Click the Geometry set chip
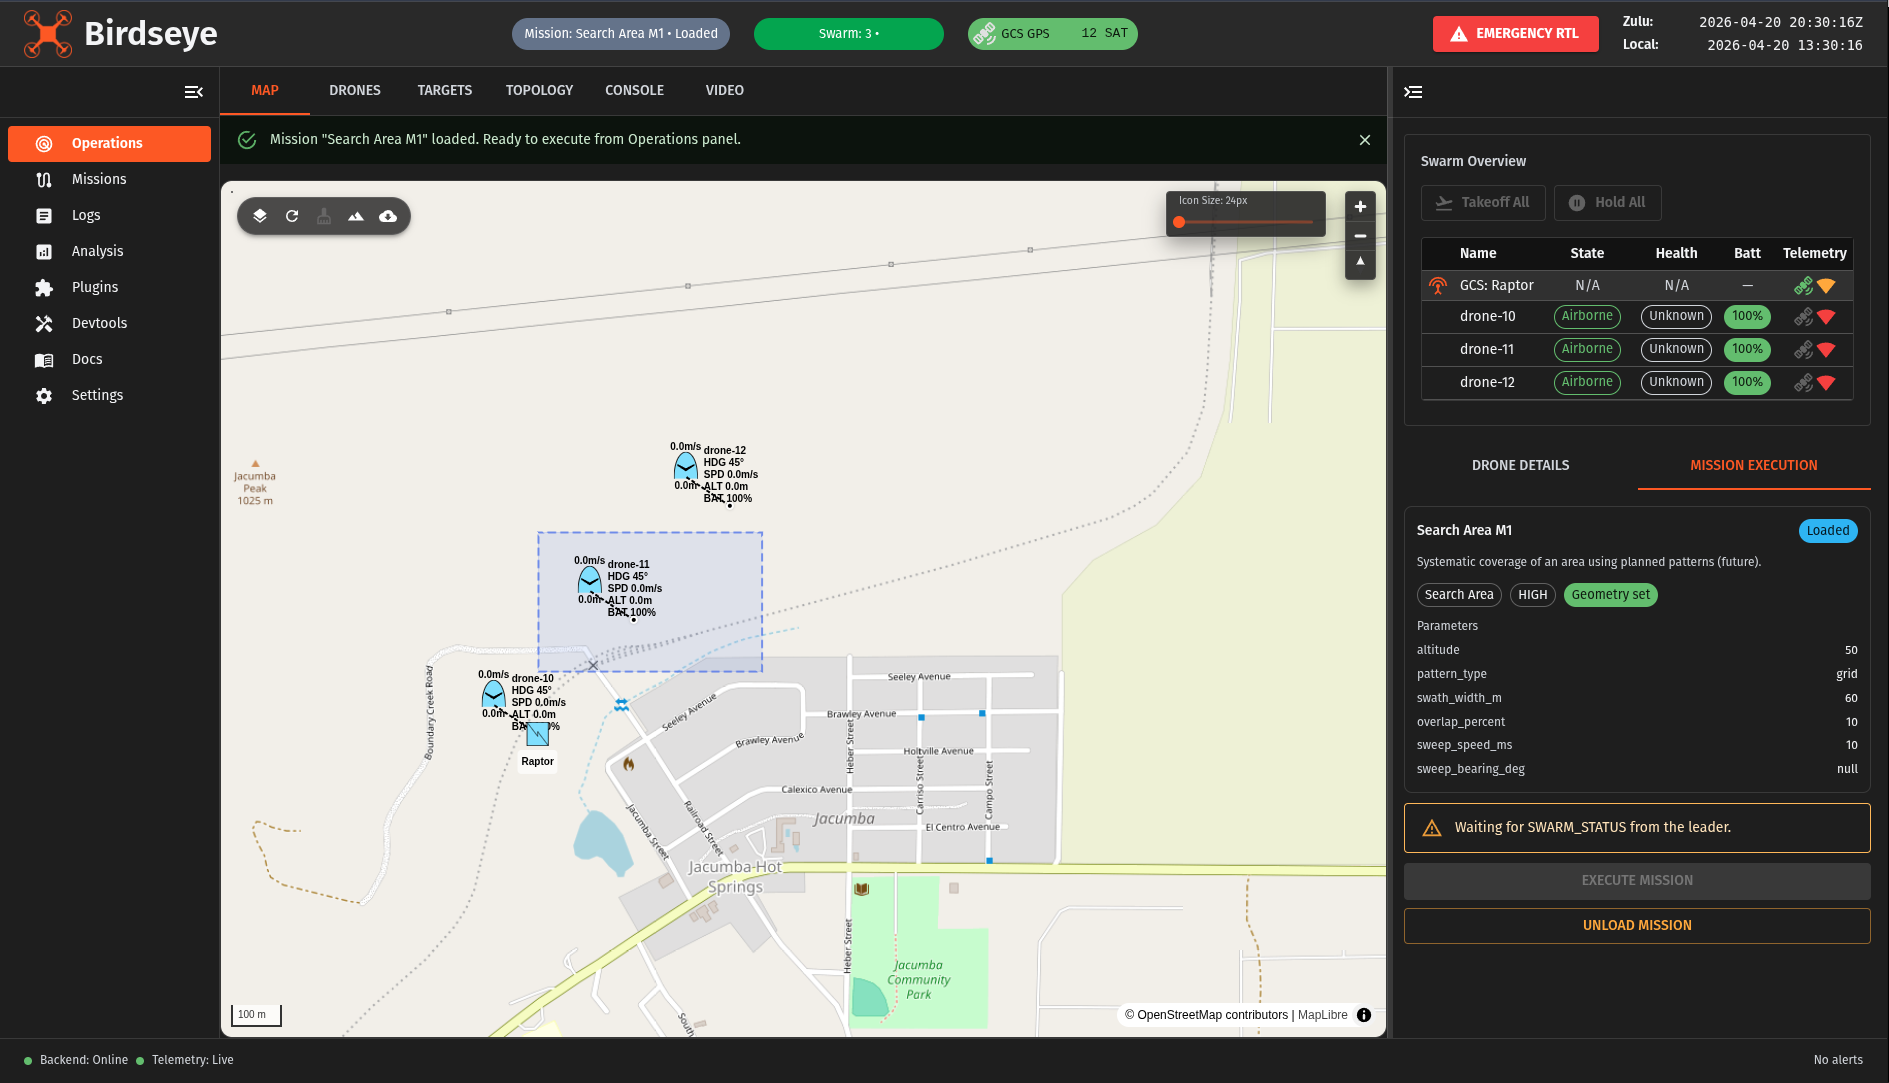The width and height of the screenshot is (1889, 1083). coord(1610,595)
